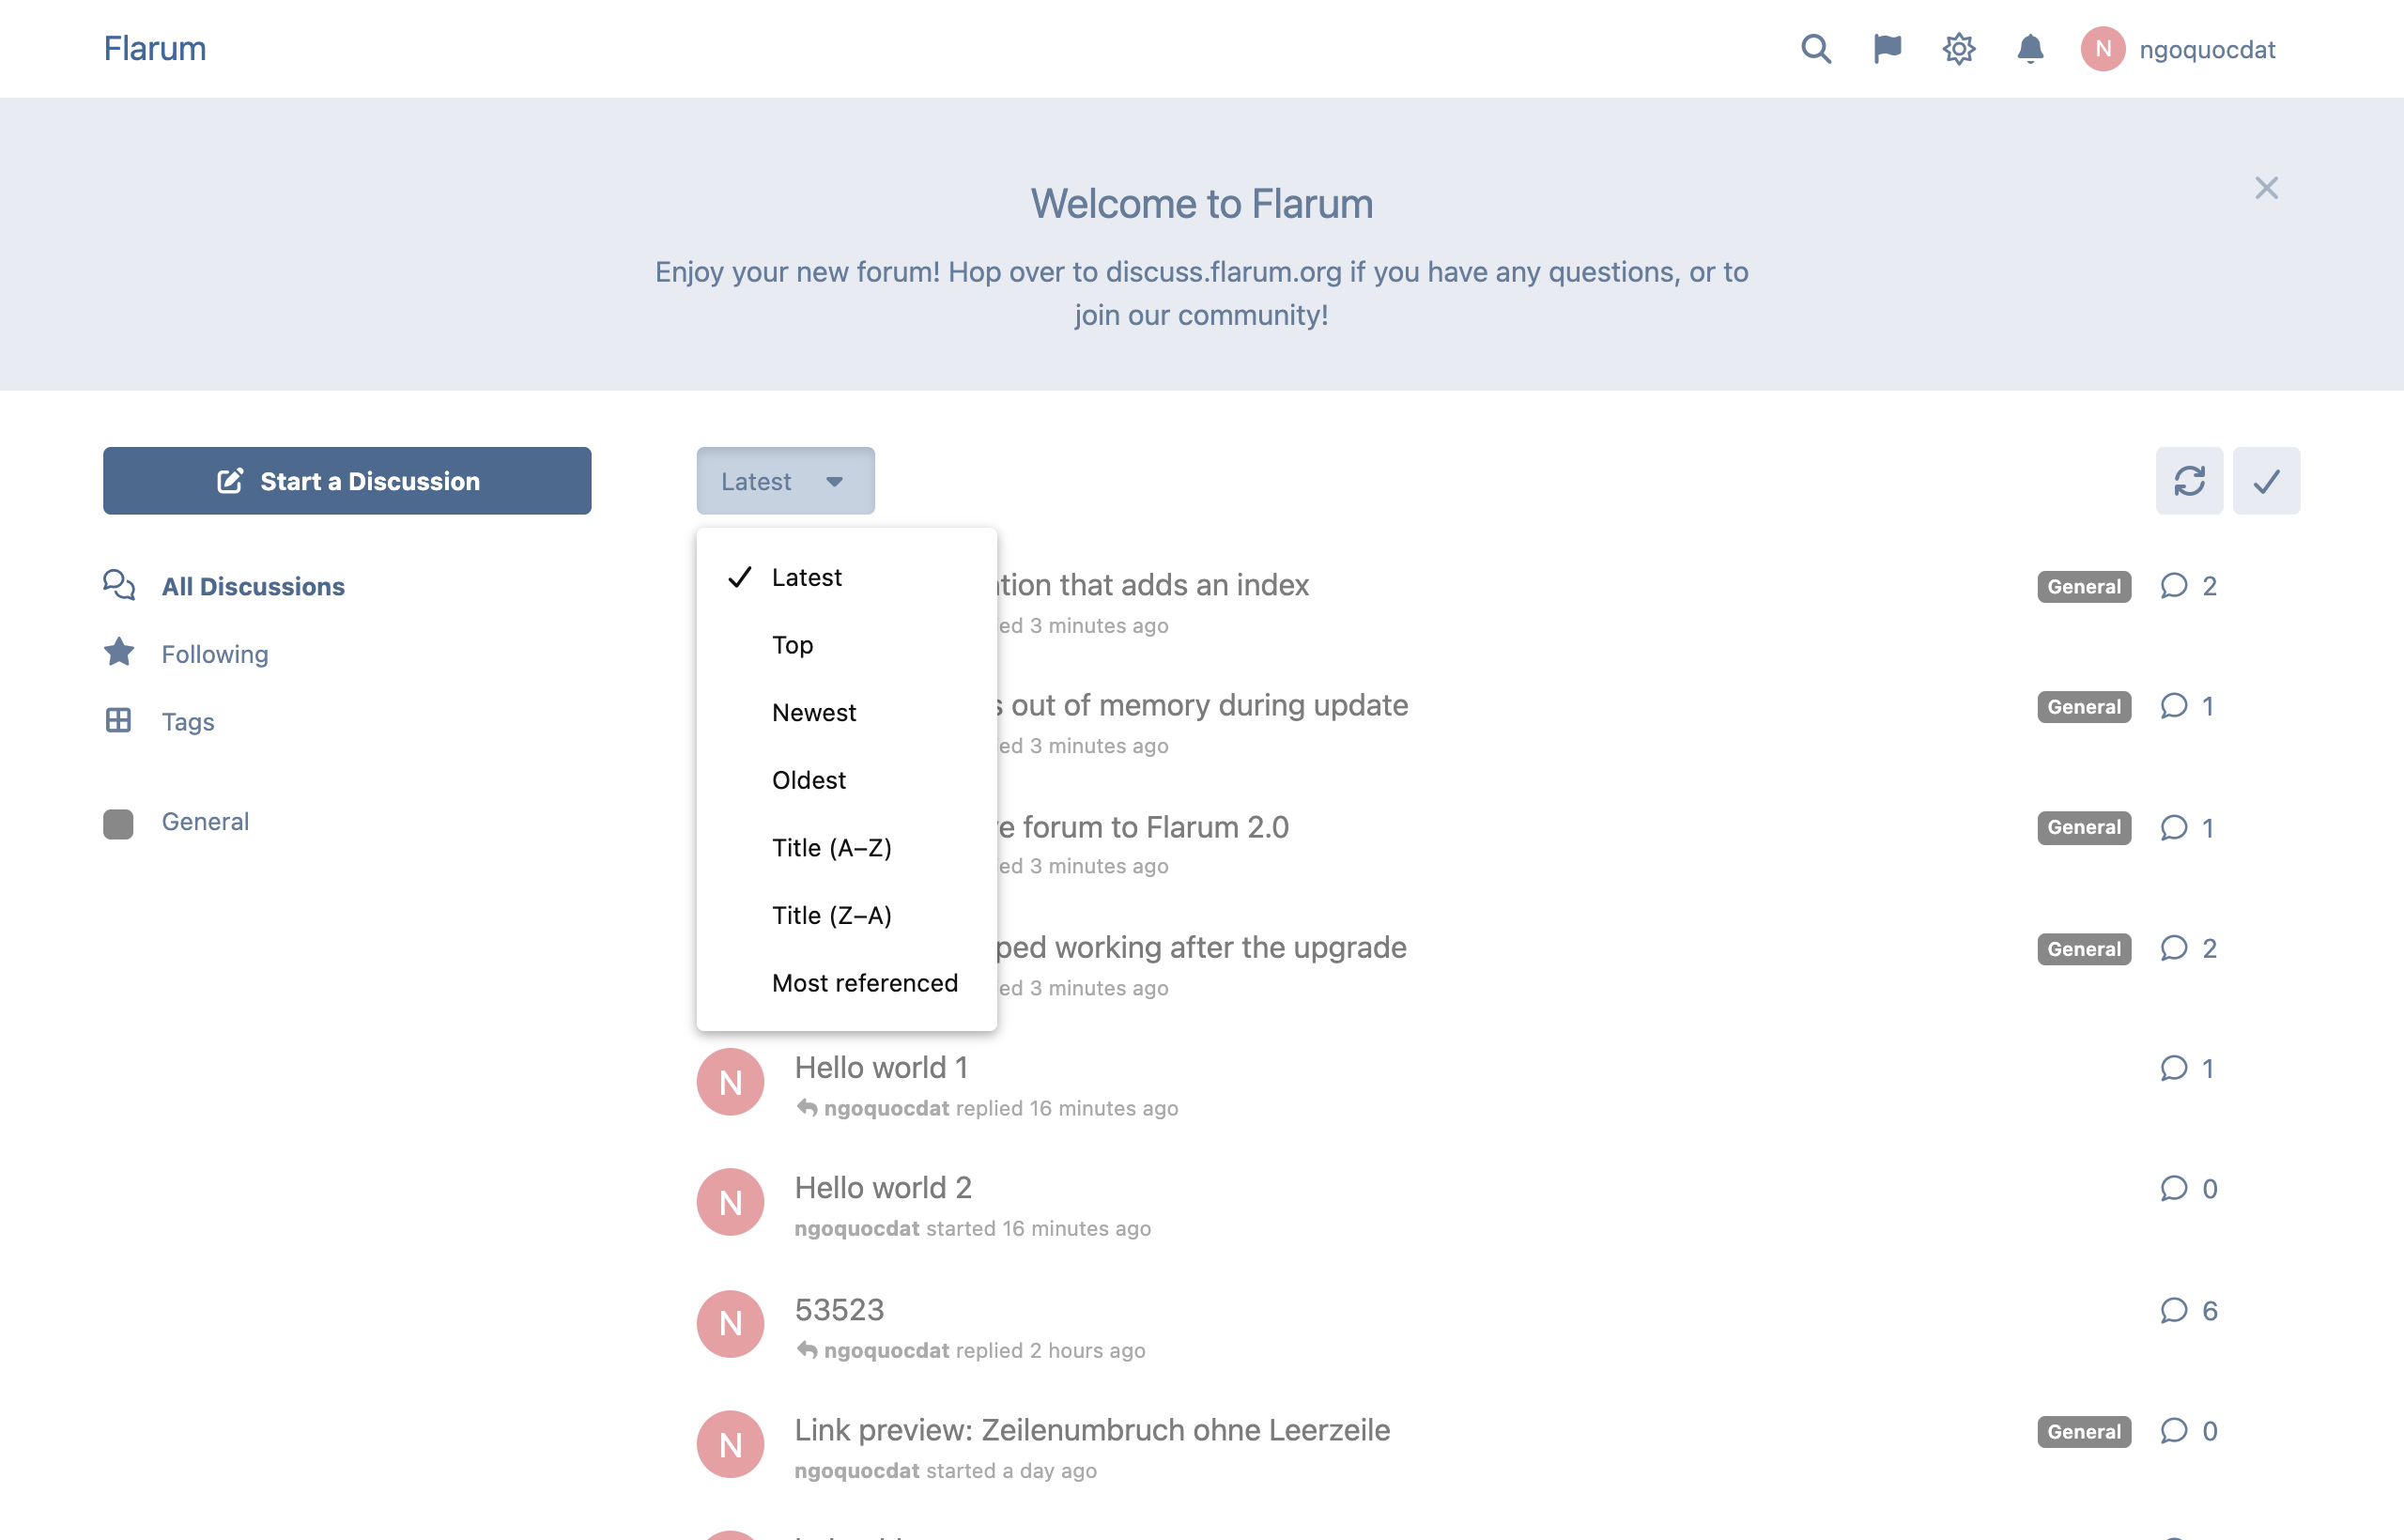Viewport: 2404px width, 1540px height.
Task: Open the notifications bell
Action: coord(2030,49)
